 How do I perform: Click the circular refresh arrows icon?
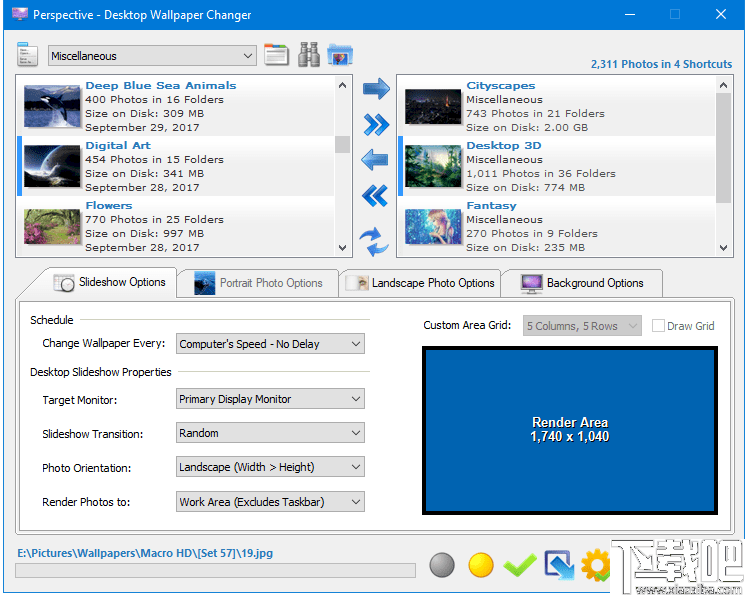(x=375, y=241)
